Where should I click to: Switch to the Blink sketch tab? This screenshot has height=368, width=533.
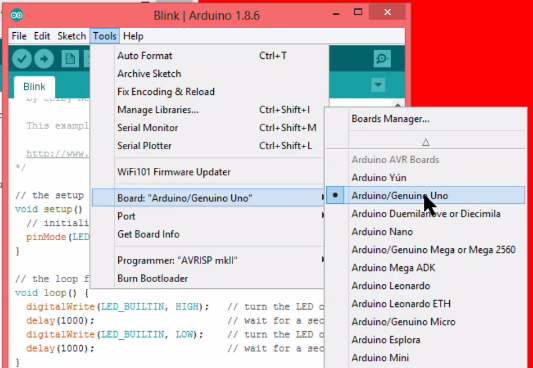(34, 87)
